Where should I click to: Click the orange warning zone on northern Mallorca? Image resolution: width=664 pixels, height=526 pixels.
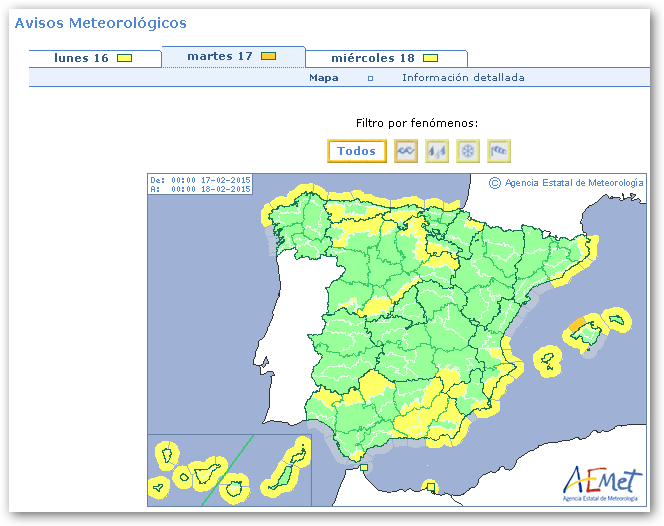click(x=579, y=323)
